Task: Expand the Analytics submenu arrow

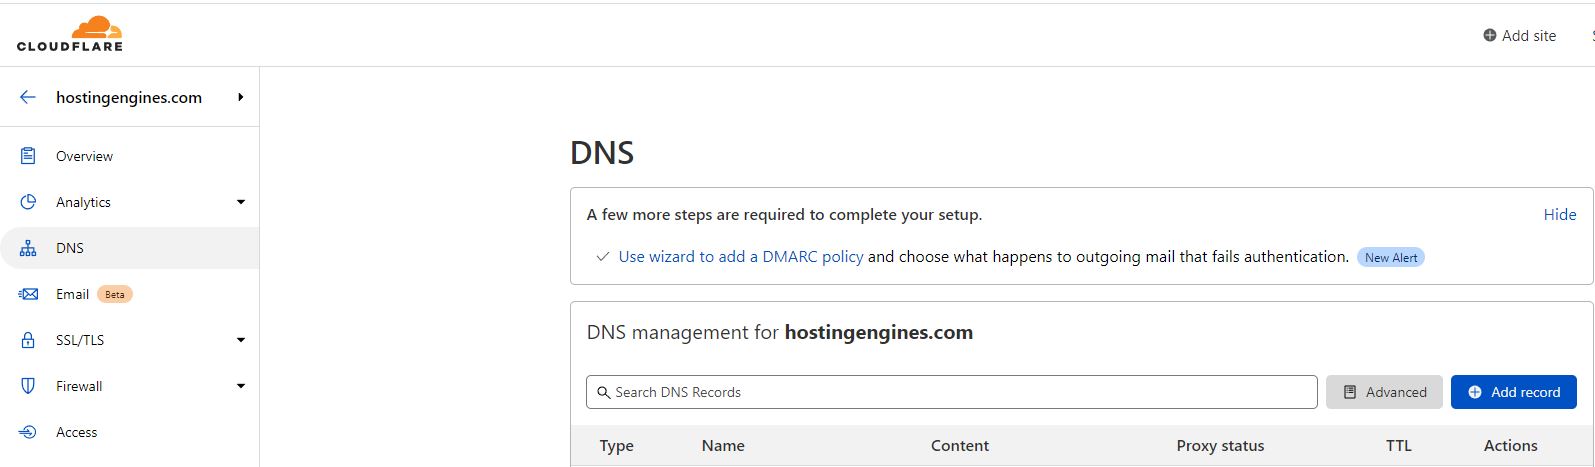Action: tap(241, 202)
